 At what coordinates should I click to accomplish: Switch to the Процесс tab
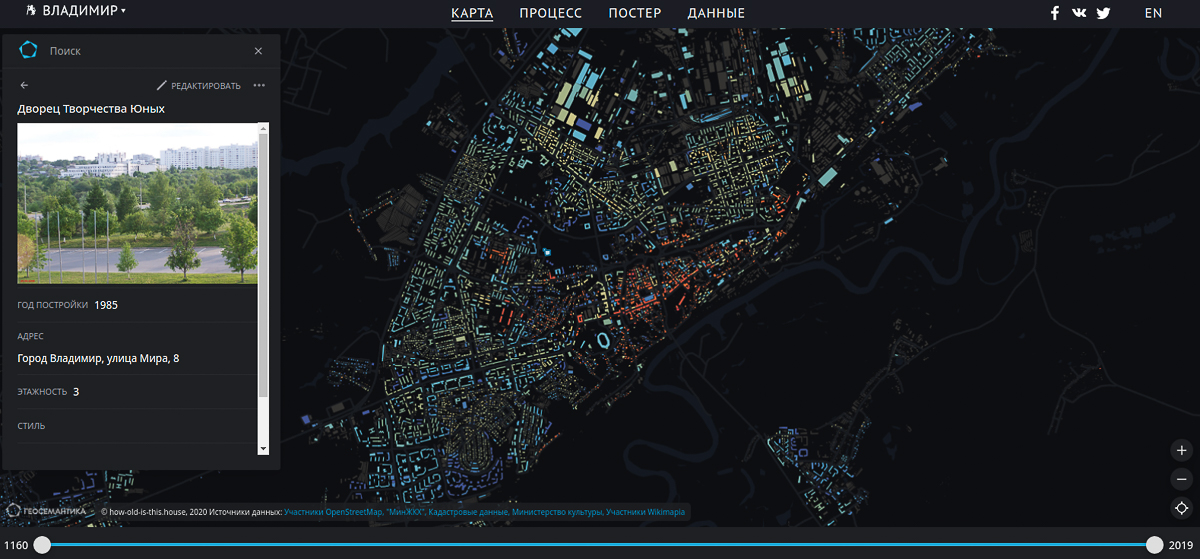[550, 13]
